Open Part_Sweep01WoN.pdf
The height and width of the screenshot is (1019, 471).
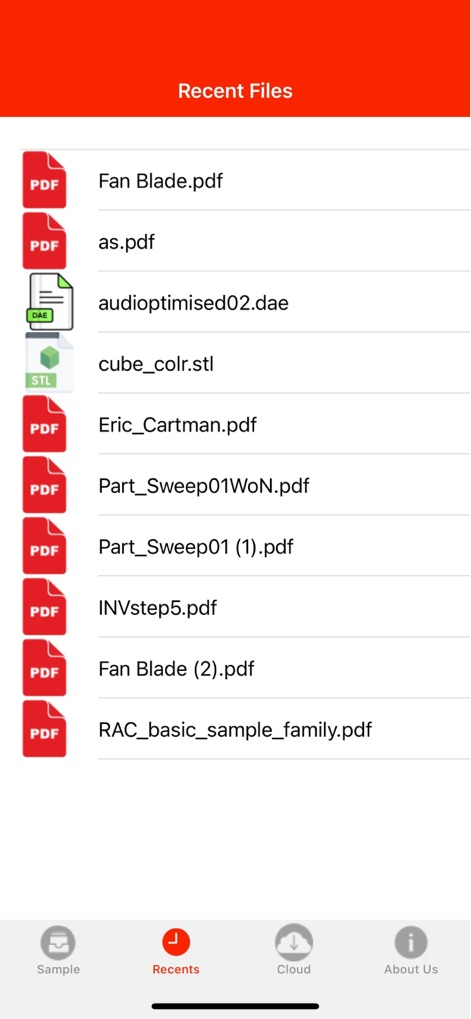204,485
